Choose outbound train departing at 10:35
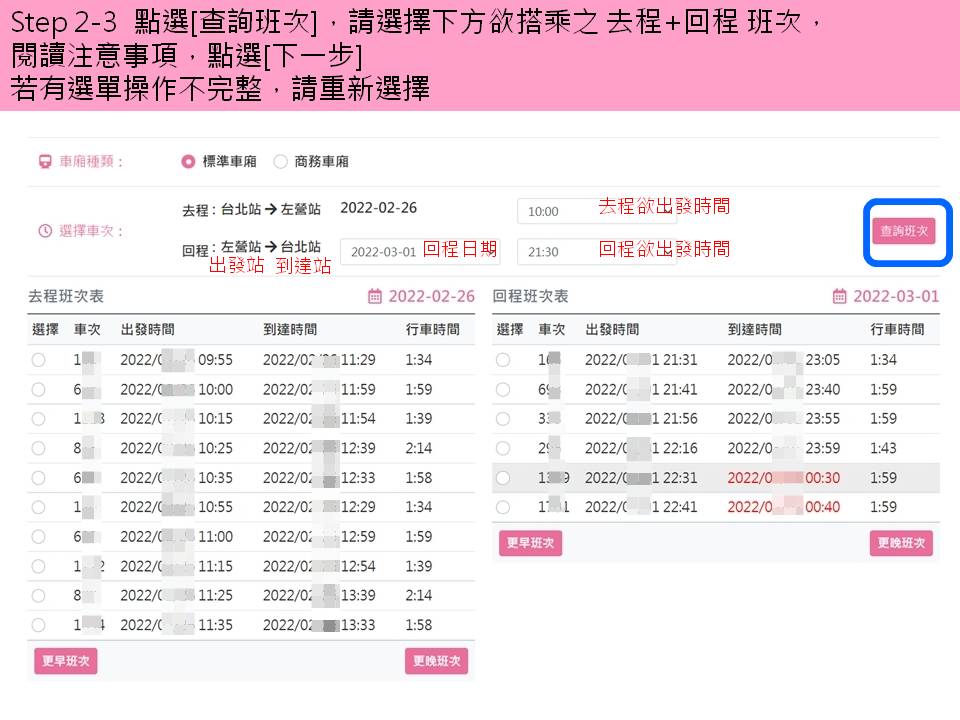 (39, 478)
